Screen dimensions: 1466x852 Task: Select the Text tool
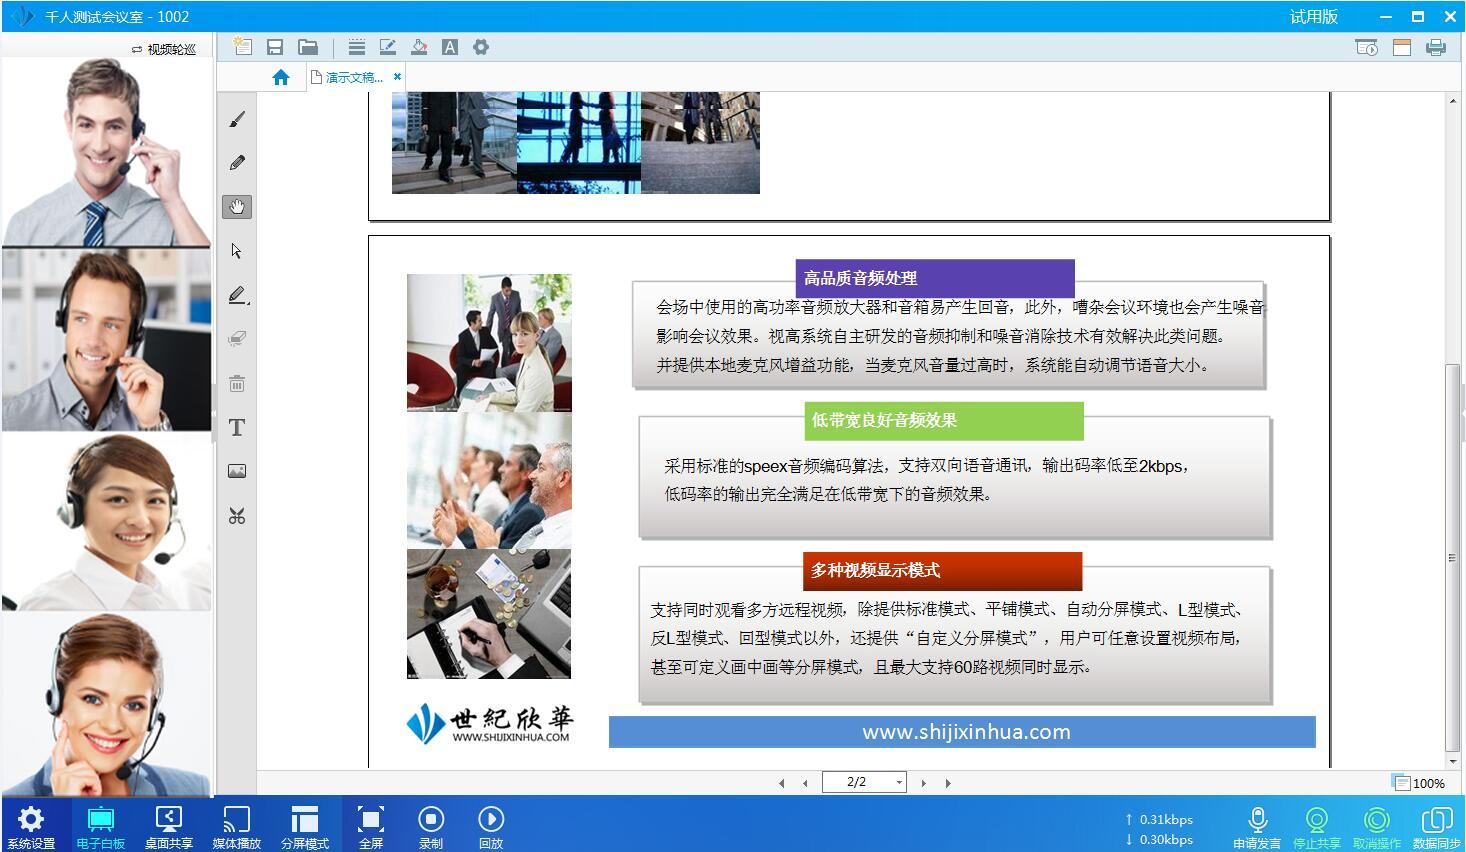(x=236, y=427)
